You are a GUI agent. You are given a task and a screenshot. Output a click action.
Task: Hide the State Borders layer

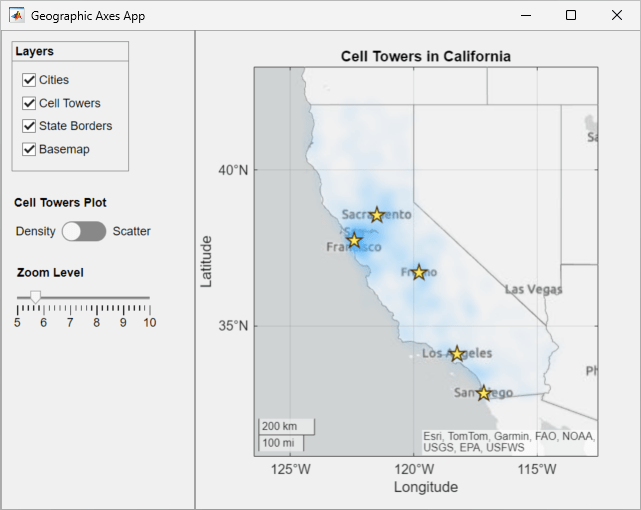(29, 126)
